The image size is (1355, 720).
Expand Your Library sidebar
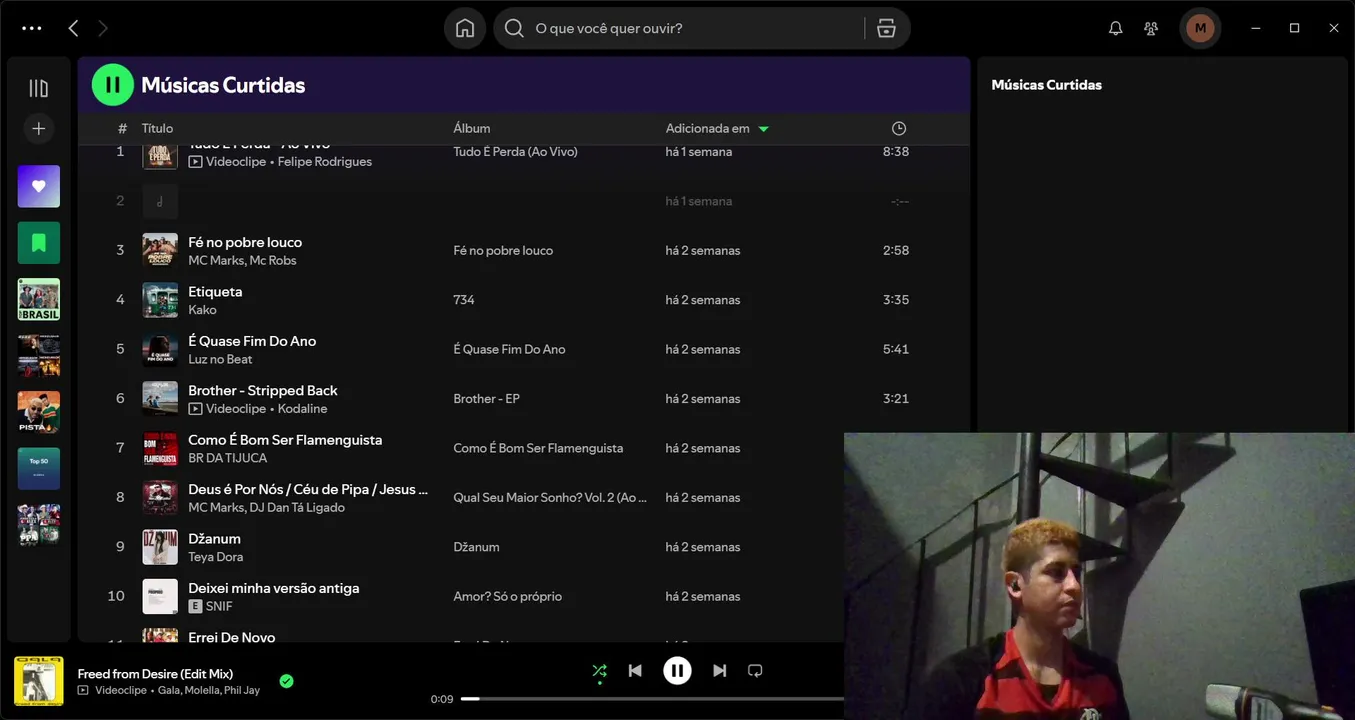[x=39, y=88]
